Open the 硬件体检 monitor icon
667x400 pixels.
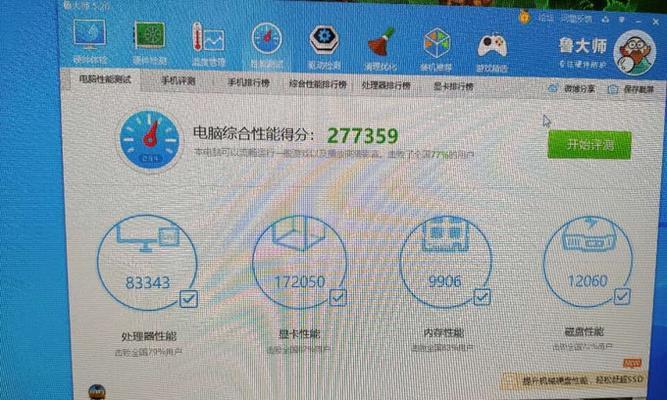point(89,34)
